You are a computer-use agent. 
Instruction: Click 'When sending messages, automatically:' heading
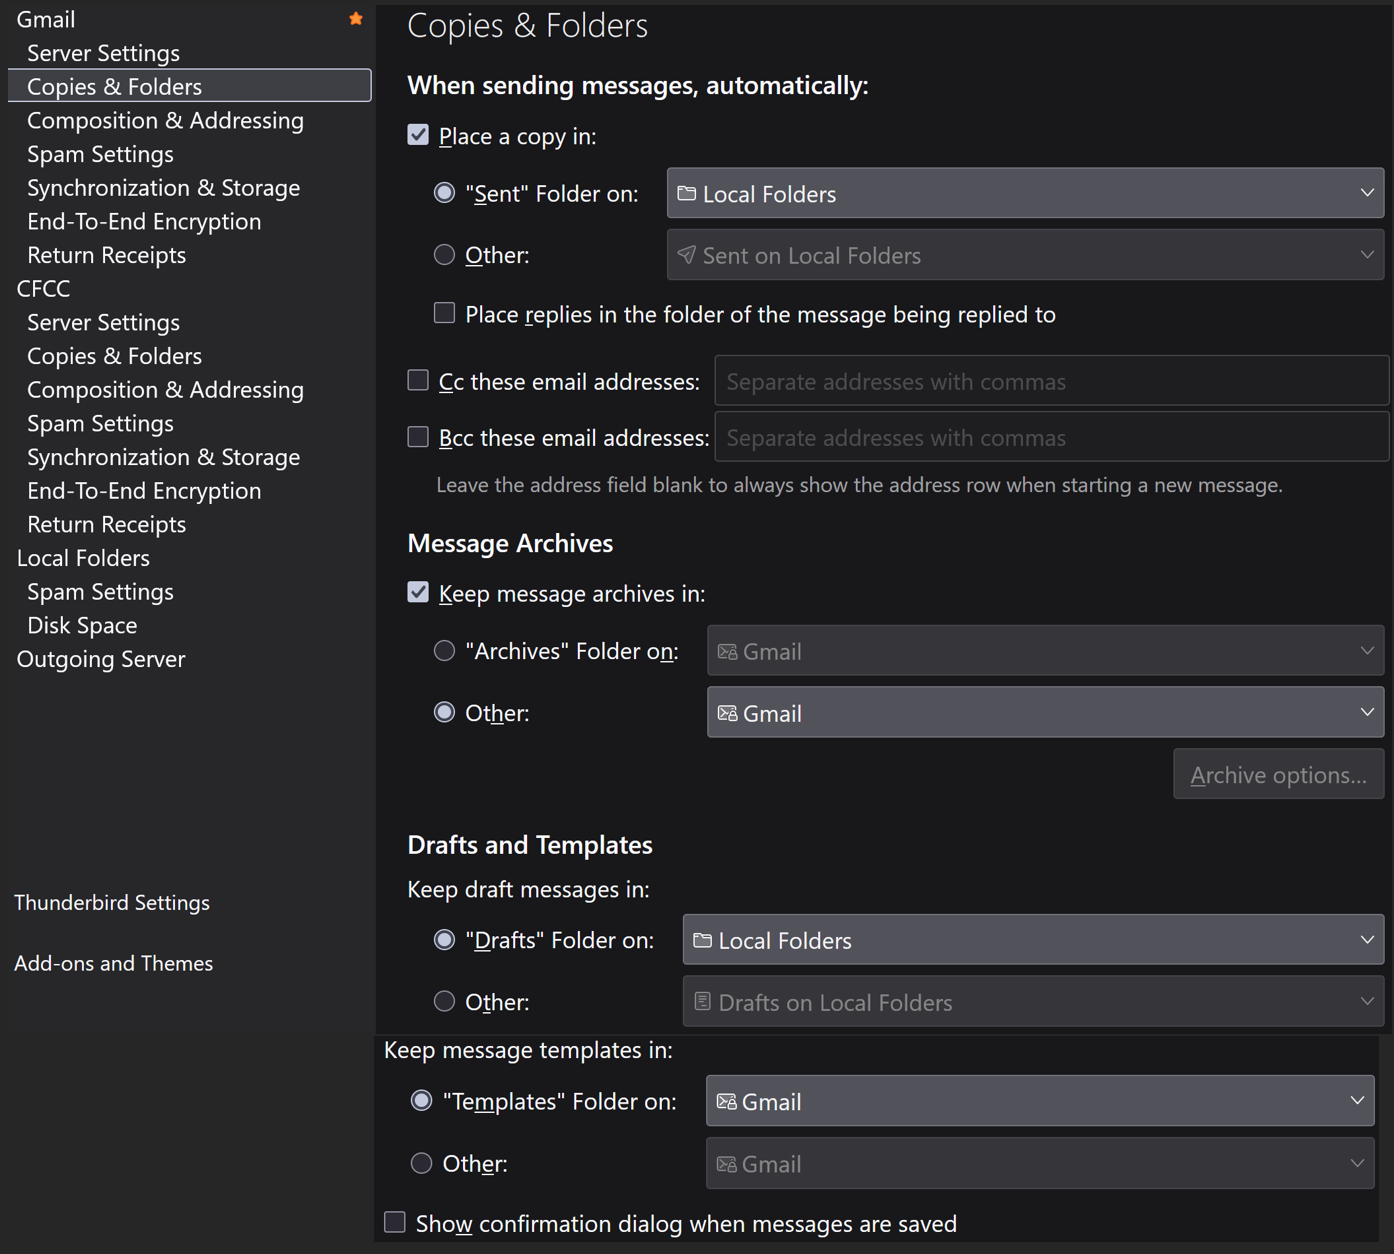638,86
